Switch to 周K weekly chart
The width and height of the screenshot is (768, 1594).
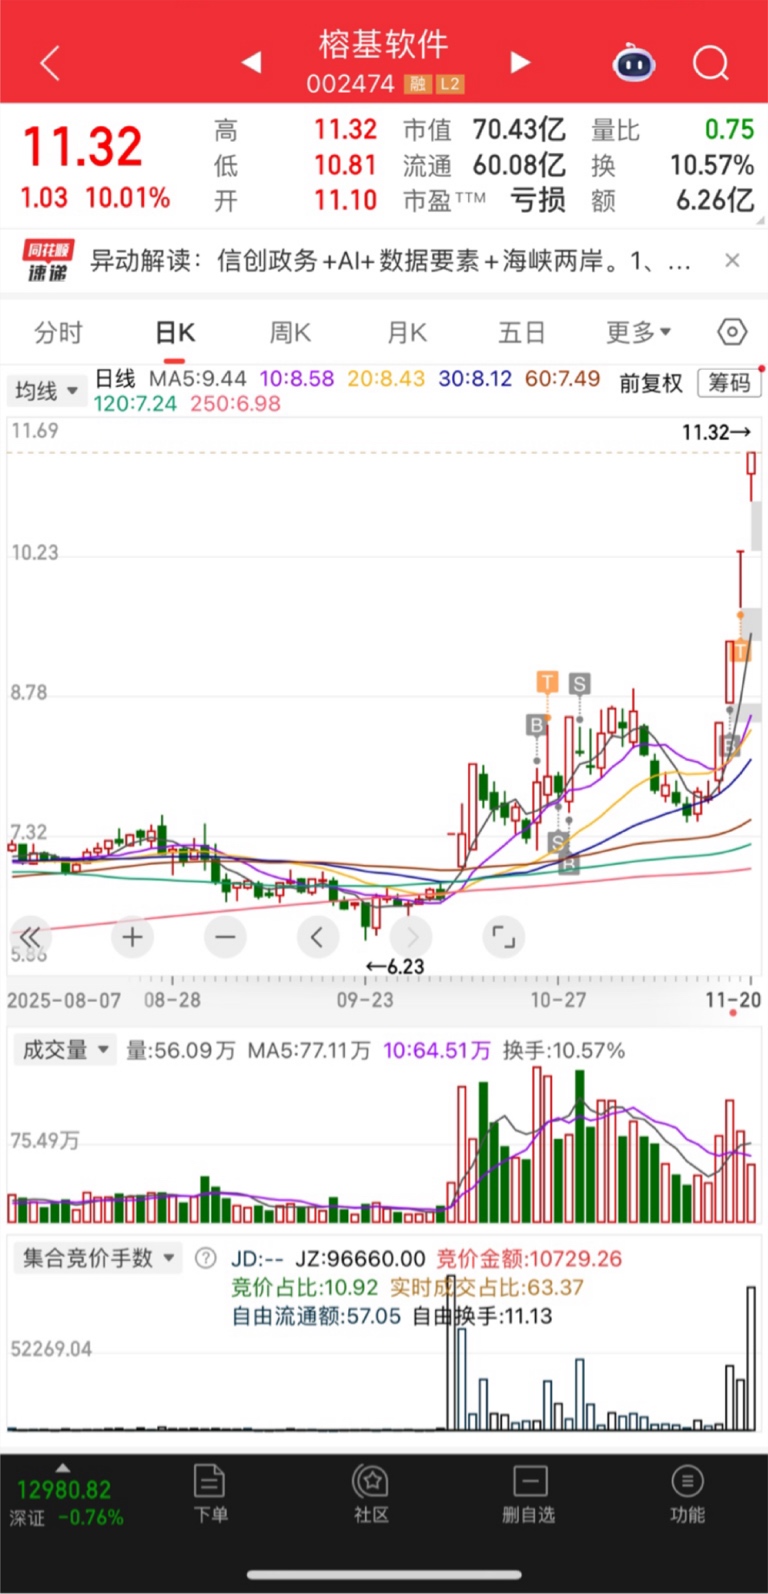point(291,333)
